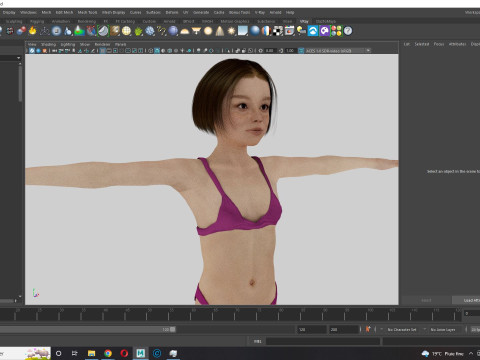Viewport: 480px width, 360px height.
Task: Click the left panel vertical scrollbar
Action: [20, 83]
